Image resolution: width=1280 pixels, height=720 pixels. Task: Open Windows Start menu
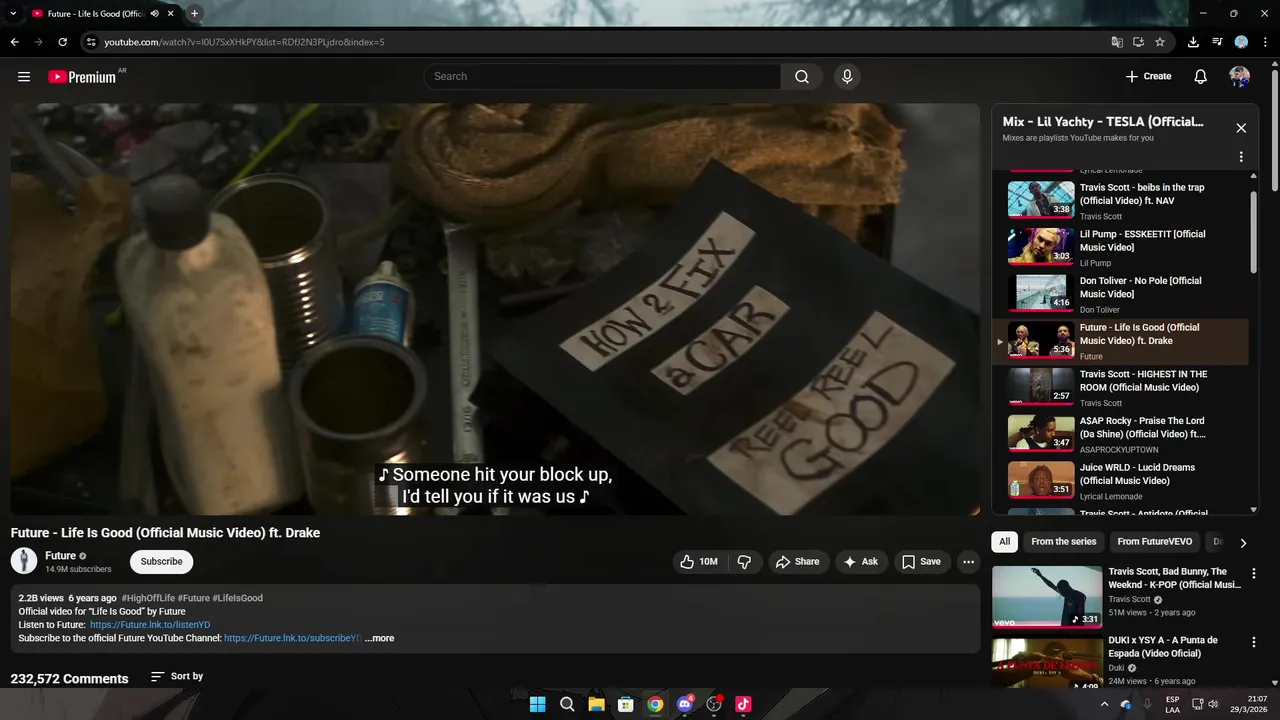click(x=537, y=704)
